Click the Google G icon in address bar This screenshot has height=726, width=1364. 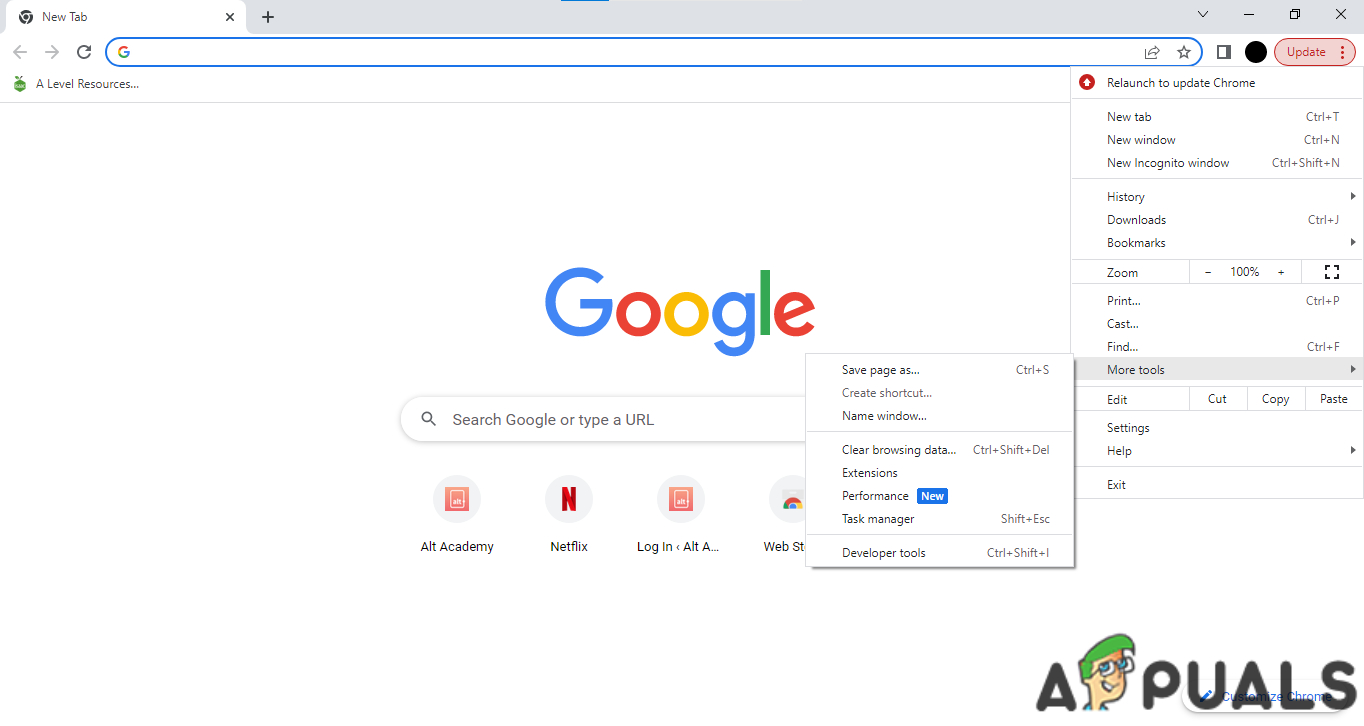pyautogui.click(x=124, y=52)
